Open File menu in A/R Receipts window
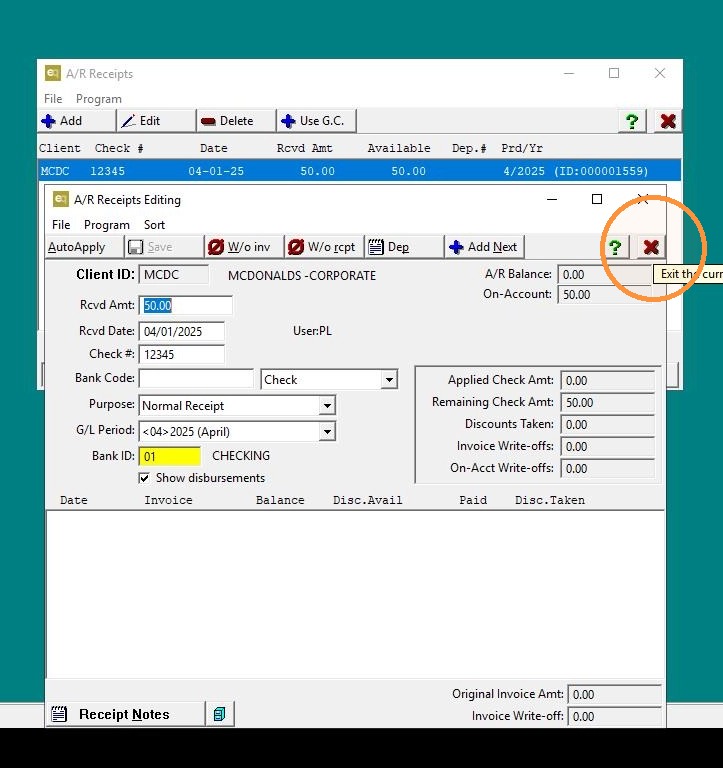The height and width of the screenshot is (768, 723). pos(53,99)
